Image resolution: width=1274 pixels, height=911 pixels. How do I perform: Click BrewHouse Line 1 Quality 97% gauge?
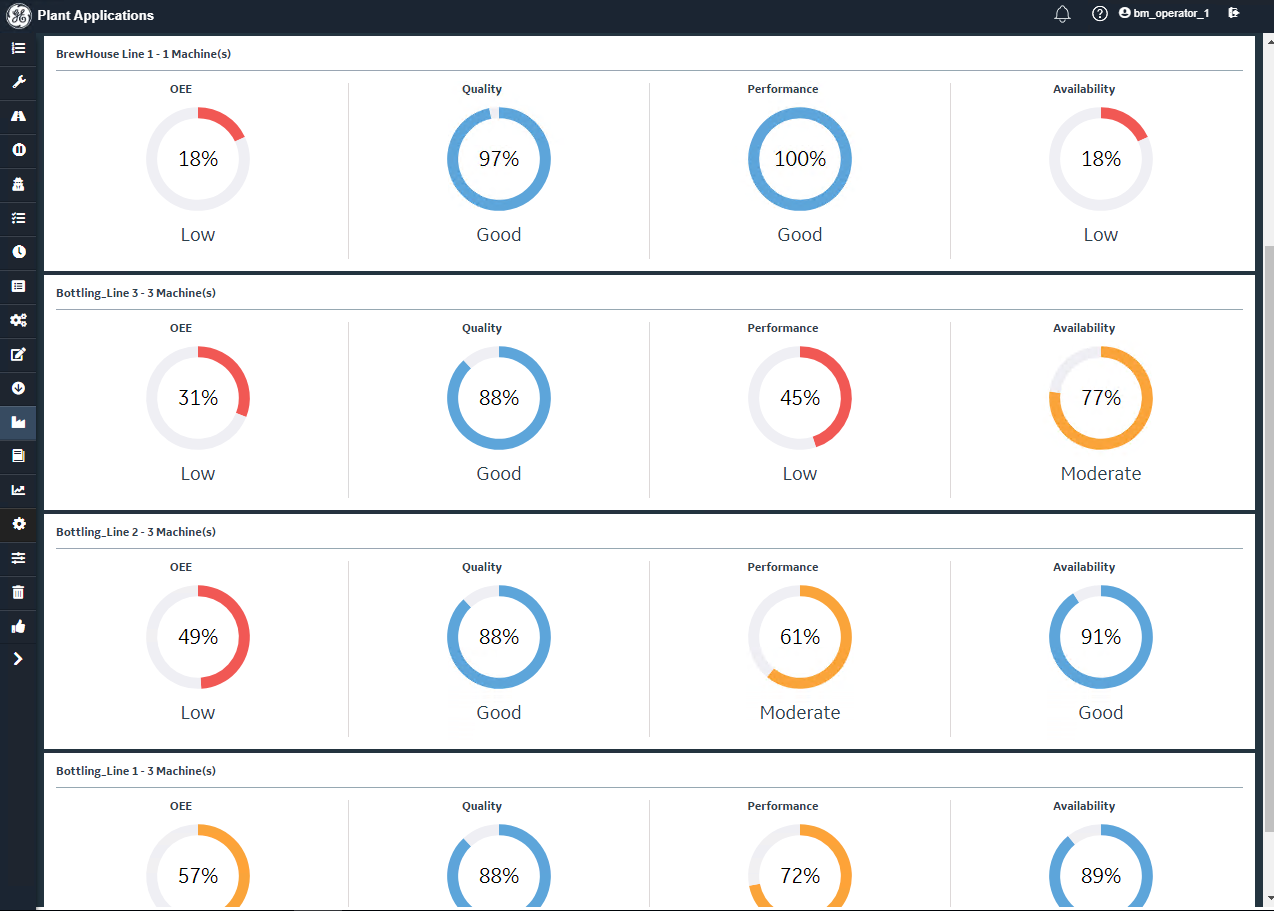coord(499,159)
